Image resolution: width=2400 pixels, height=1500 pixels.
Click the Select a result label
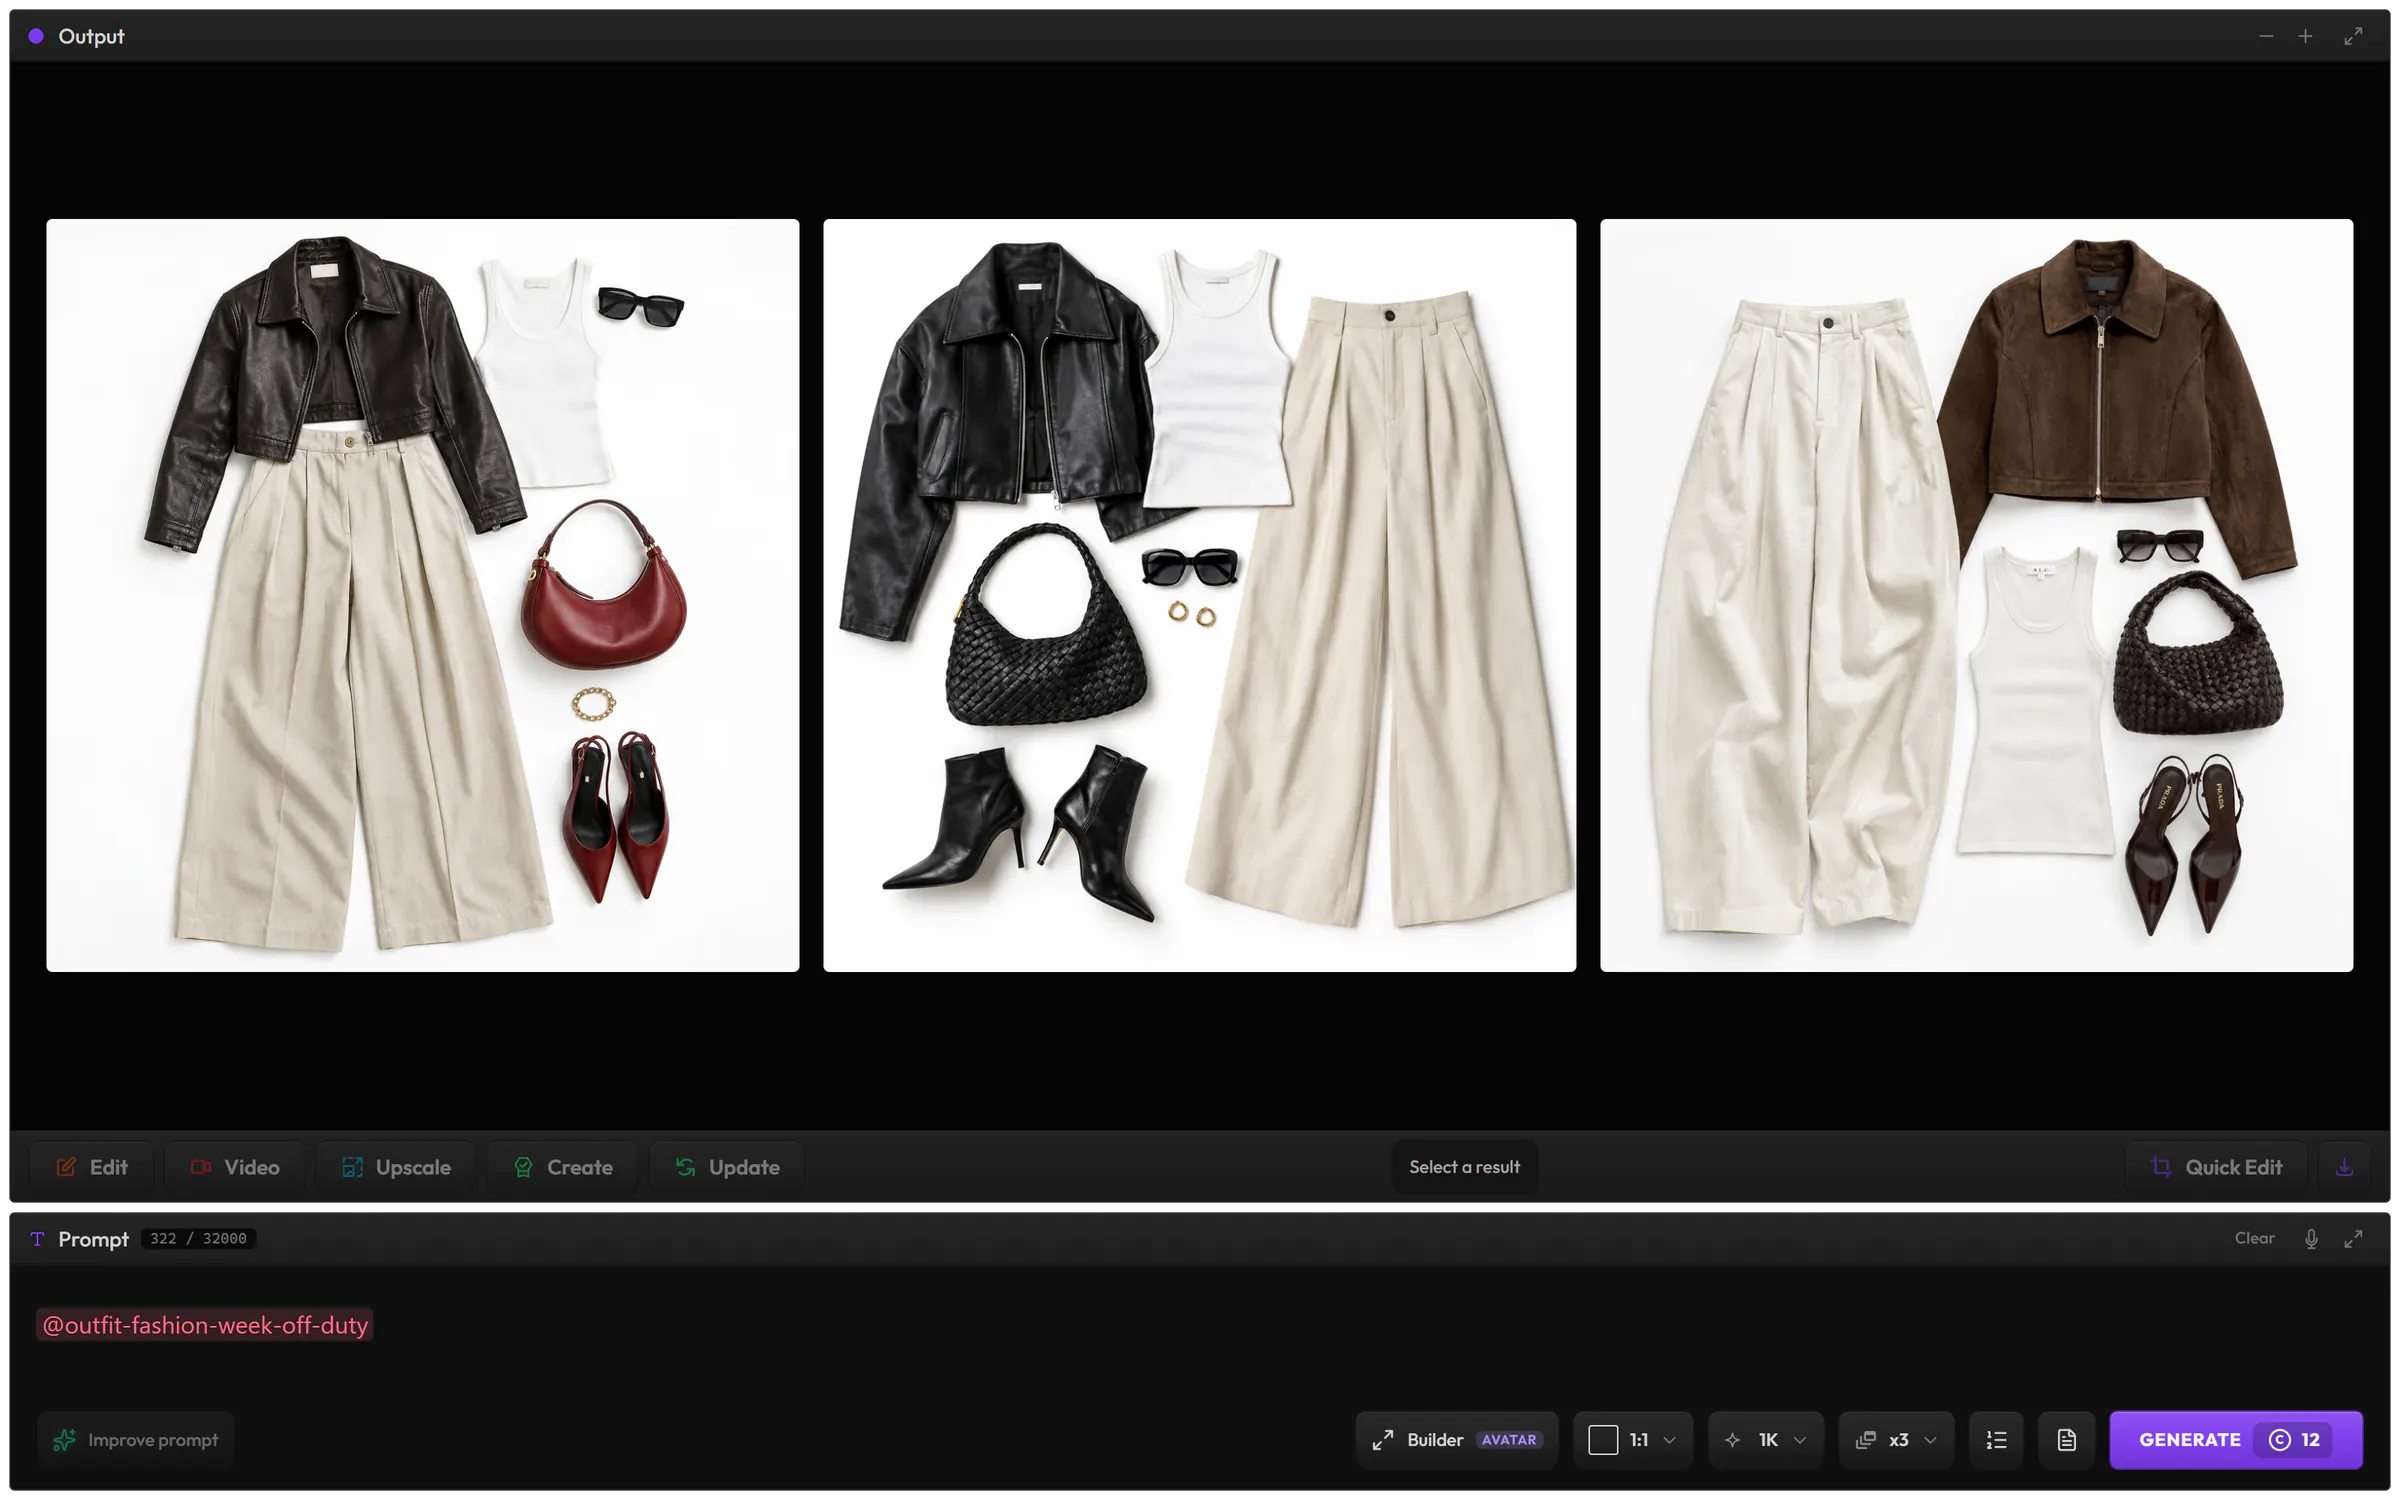1464,1167
